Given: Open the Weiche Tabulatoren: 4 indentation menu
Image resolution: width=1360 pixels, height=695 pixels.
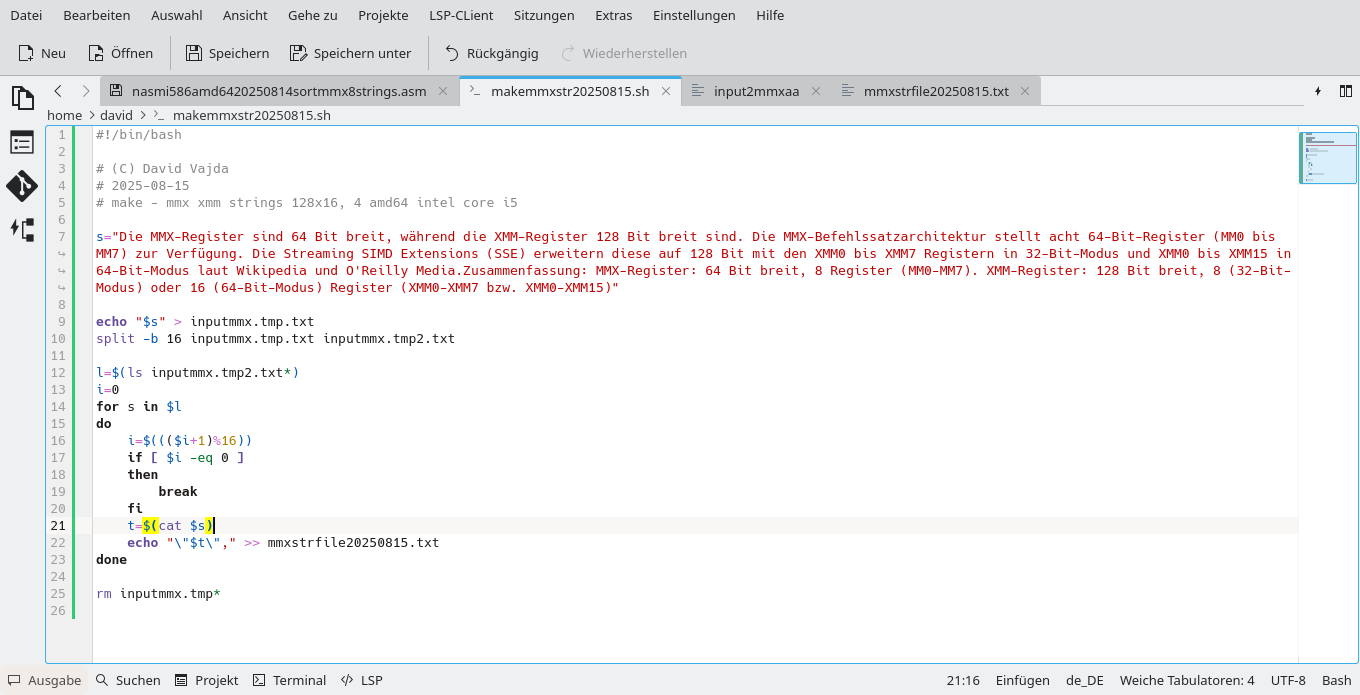Looking at the screenshot, I should (1186, 680).
